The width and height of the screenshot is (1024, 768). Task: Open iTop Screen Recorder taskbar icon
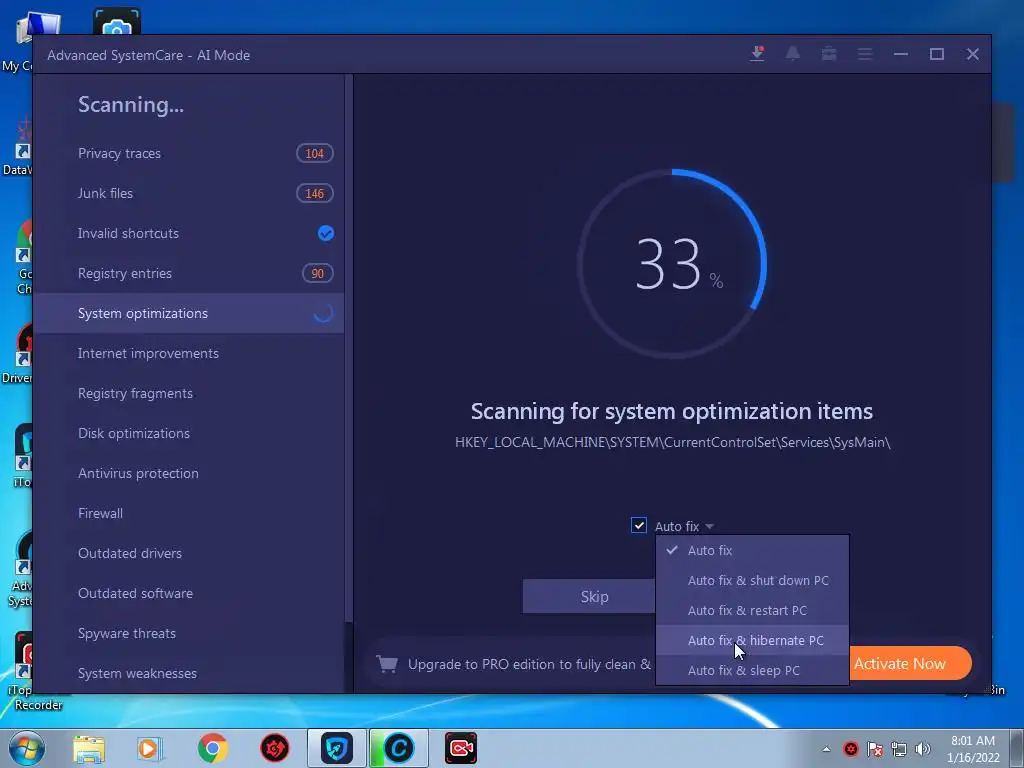(x=461, y=748)
